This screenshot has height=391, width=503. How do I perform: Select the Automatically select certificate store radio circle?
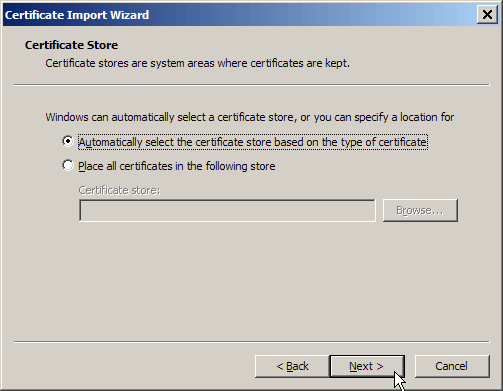pyautogui.click(x=68, y=141)
